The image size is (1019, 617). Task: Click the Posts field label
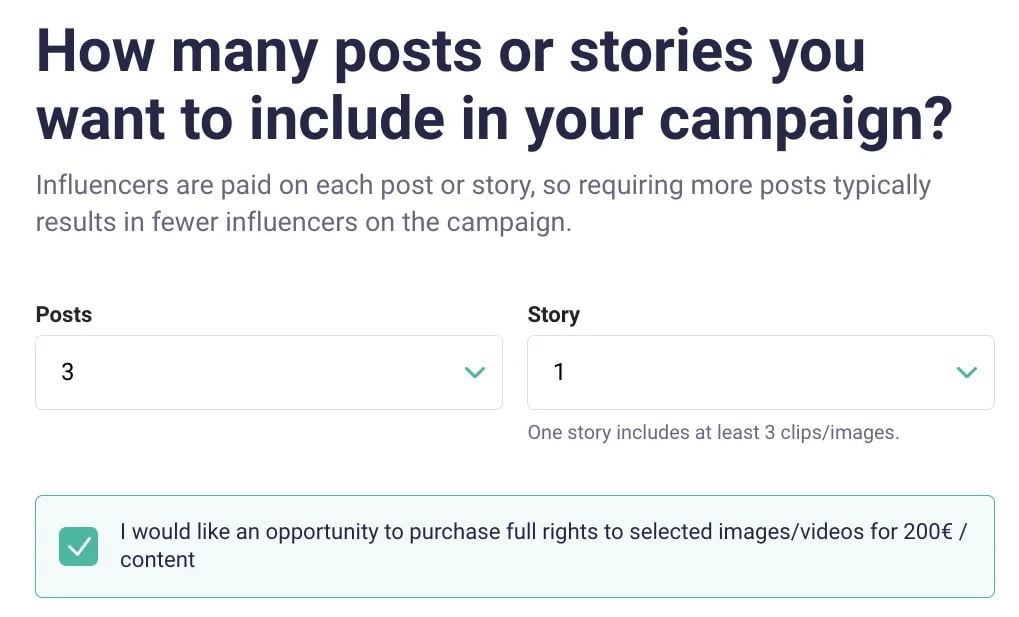click(x=62, y=314)
